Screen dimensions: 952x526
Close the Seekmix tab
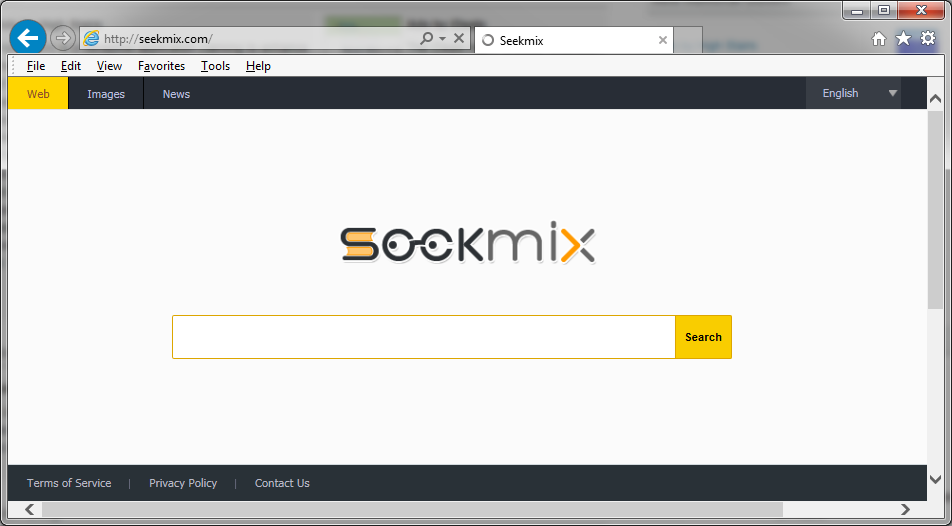[662, 40]
